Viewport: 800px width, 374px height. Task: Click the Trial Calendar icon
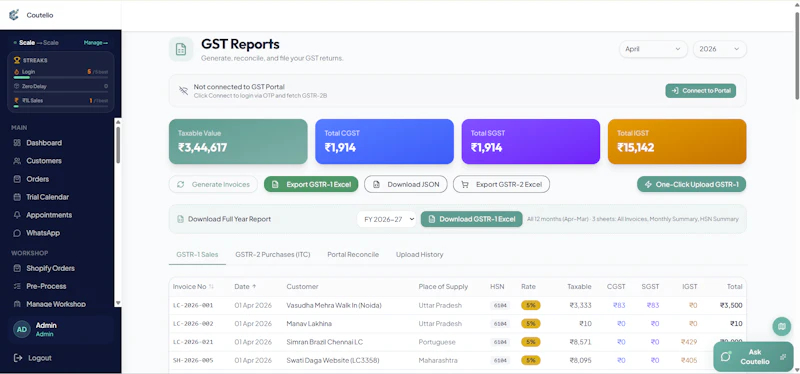pyautogui.click(x=17, y=197)
